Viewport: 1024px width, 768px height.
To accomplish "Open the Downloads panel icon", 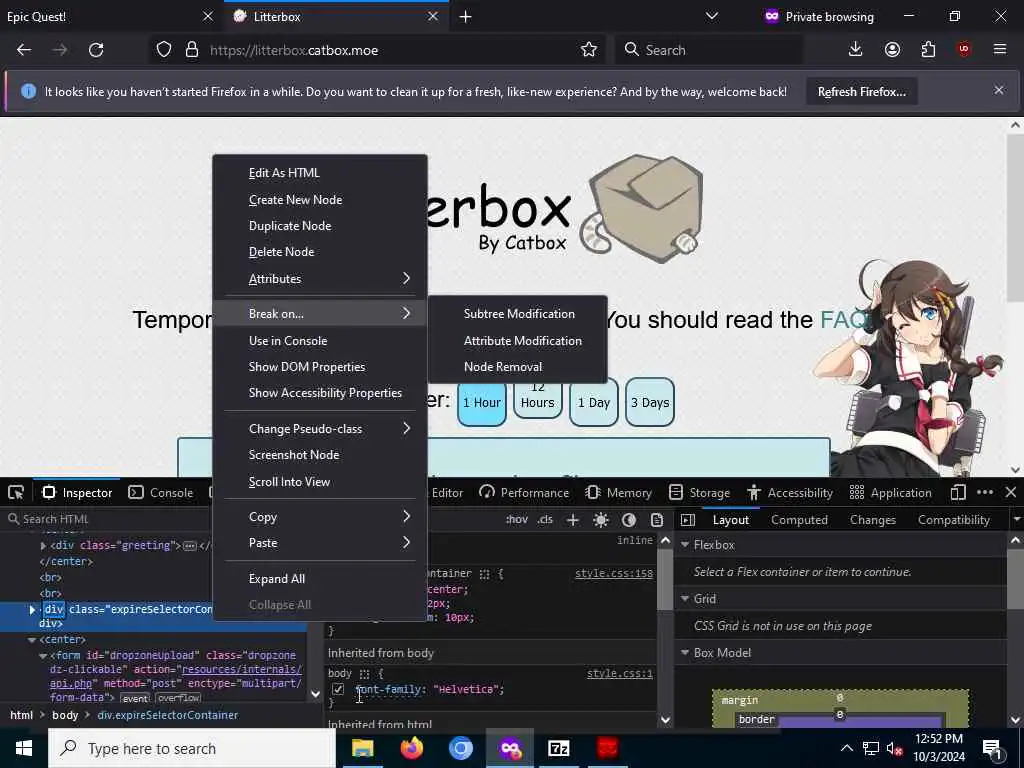I will point(855,50).
